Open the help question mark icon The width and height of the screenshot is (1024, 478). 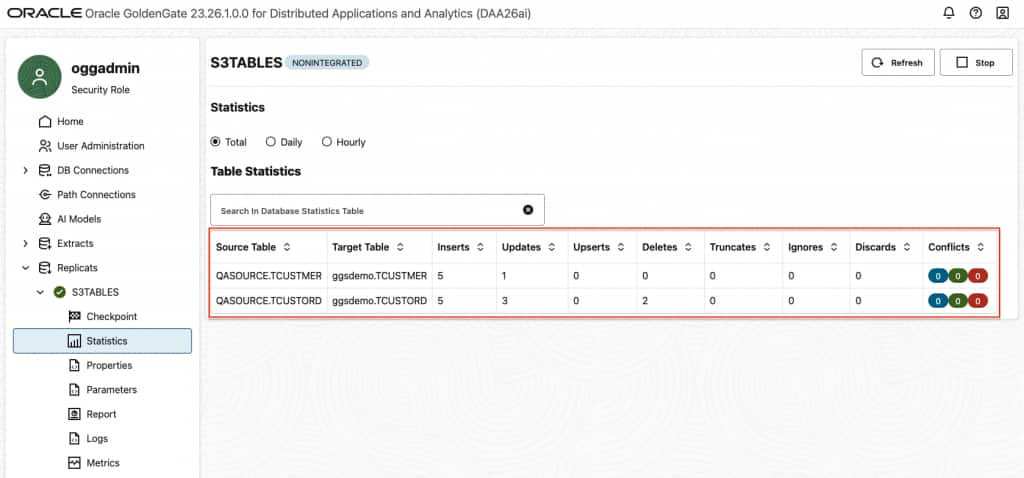tap(975, 13)
